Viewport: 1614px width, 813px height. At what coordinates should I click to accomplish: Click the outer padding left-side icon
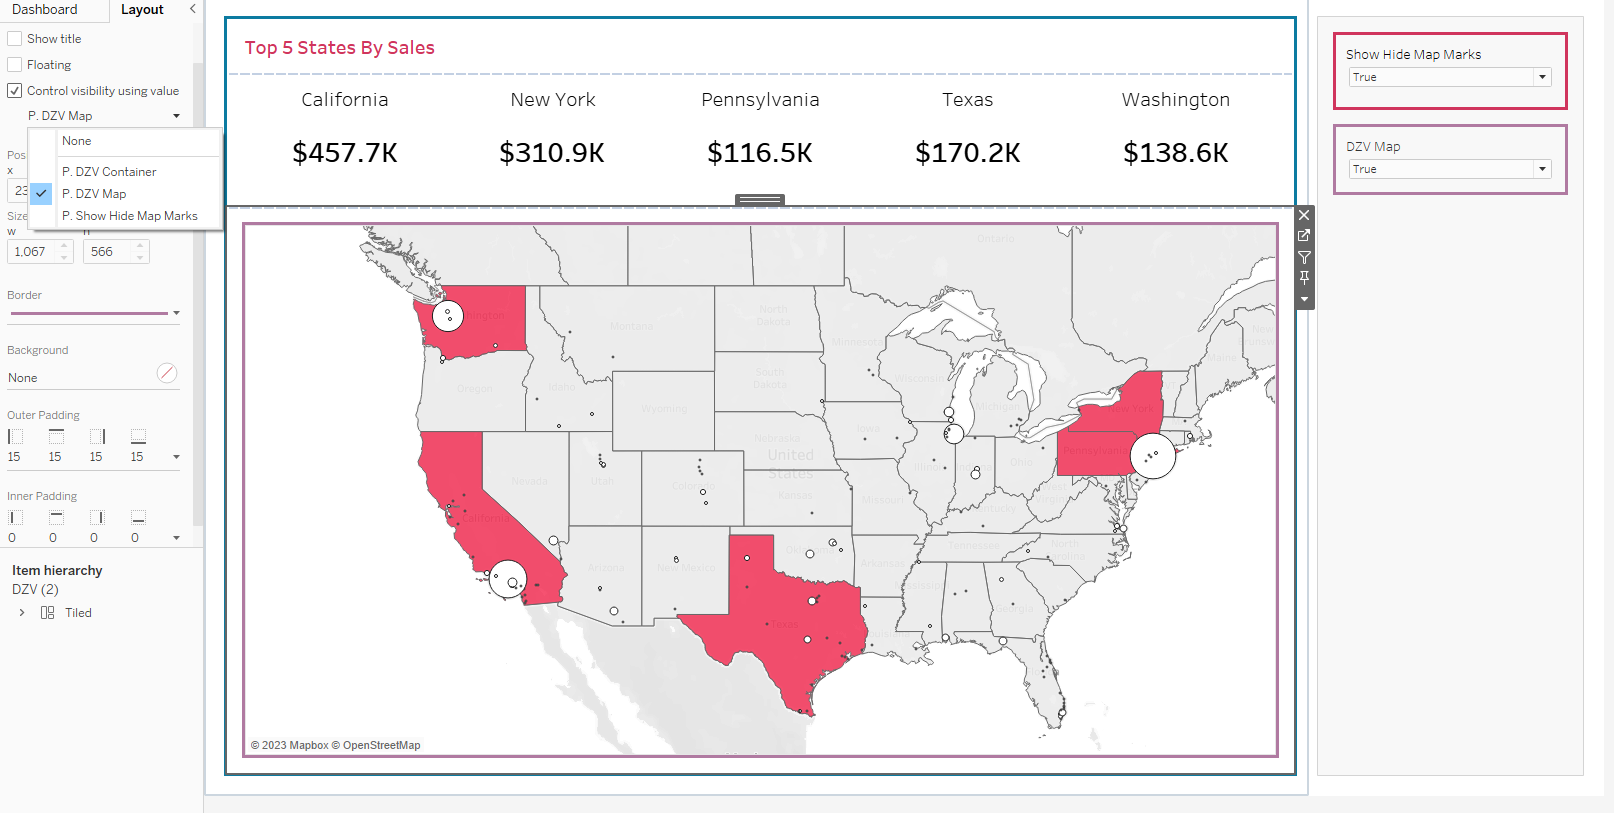[15, 437]
